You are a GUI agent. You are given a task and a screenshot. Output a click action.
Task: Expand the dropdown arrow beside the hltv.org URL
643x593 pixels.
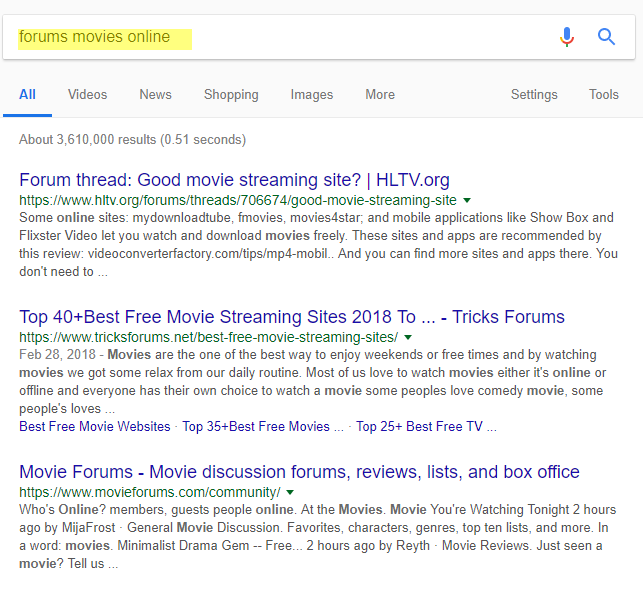pyautogui.click(x=467, y=201)
